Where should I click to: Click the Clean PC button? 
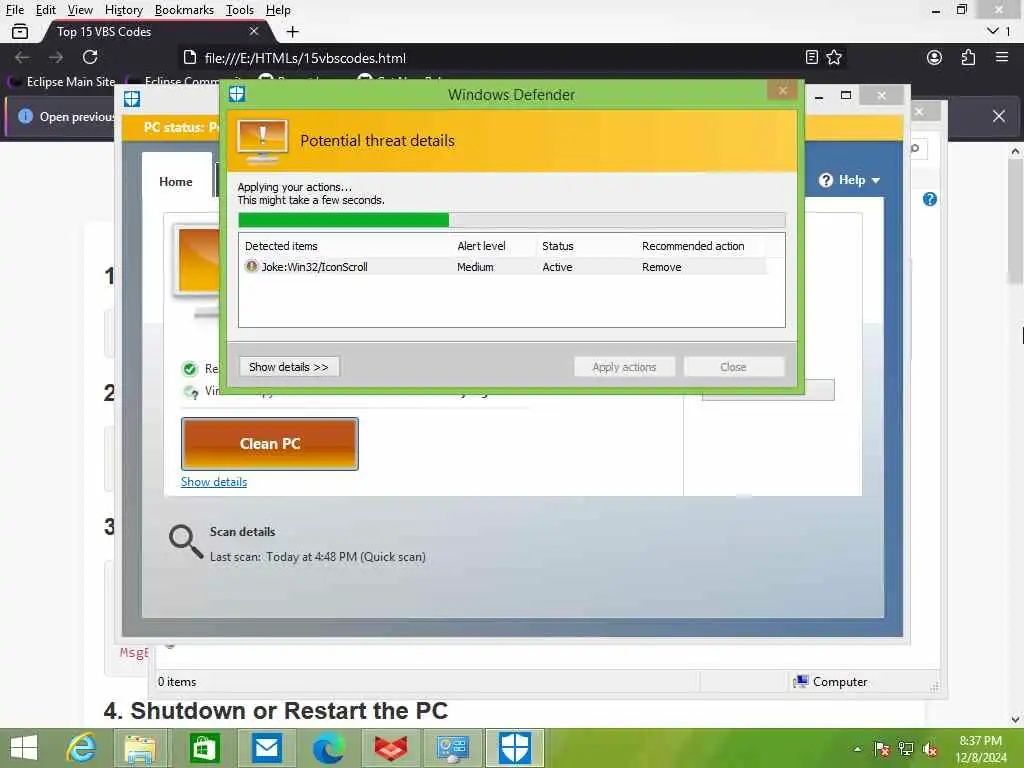[270, 443]
